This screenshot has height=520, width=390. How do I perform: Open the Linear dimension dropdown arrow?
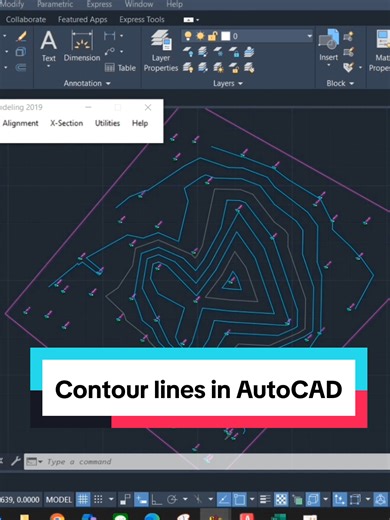click(x=121, y=36)
